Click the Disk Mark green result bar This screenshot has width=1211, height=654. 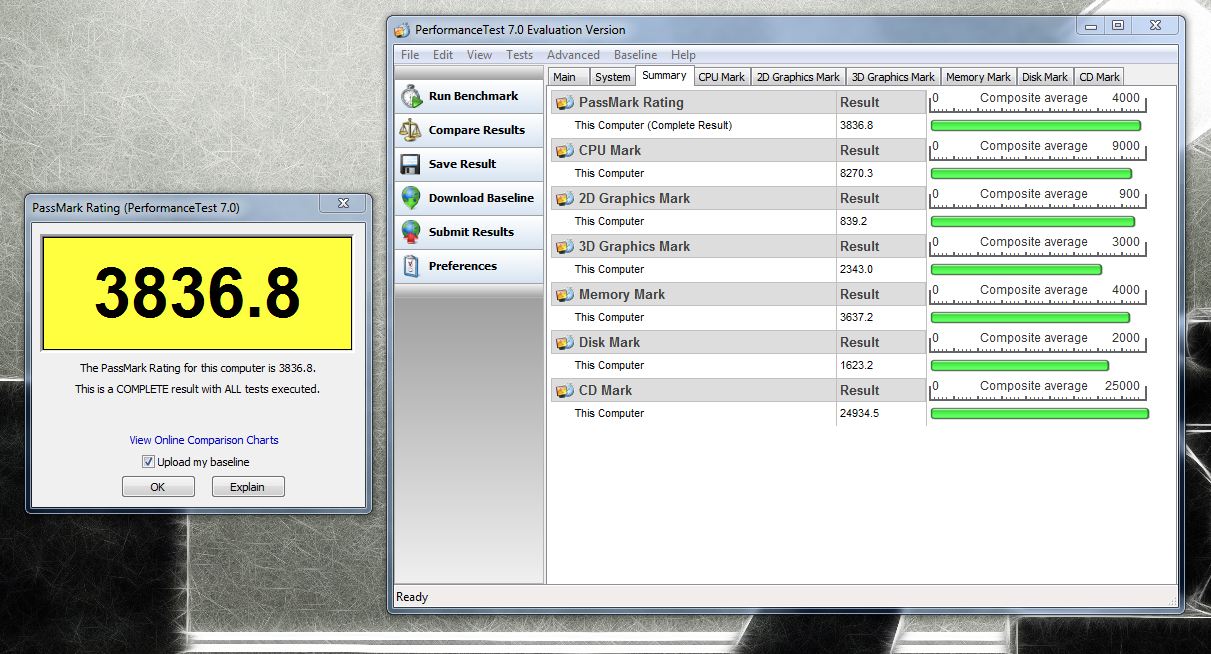[1020, 366]
